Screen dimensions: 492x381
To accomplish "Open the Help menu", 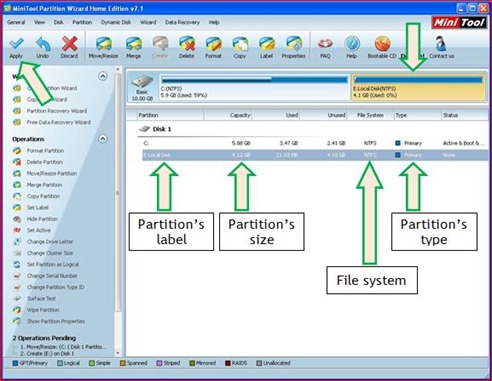I will pos(214,22).
